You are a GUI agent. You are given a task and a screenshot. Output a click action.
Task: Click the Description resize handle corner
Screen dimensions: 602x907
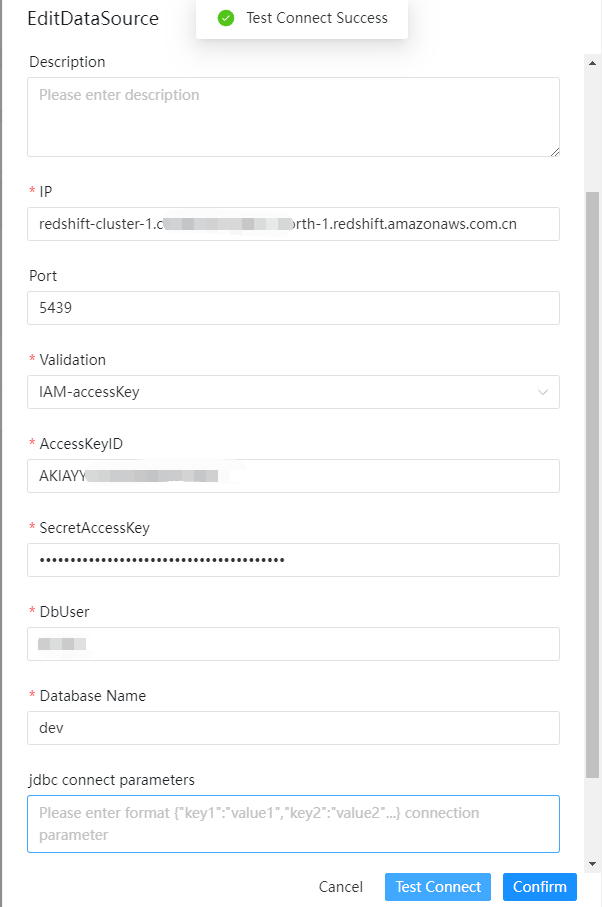pyautogui.click(x=554, y=151)
